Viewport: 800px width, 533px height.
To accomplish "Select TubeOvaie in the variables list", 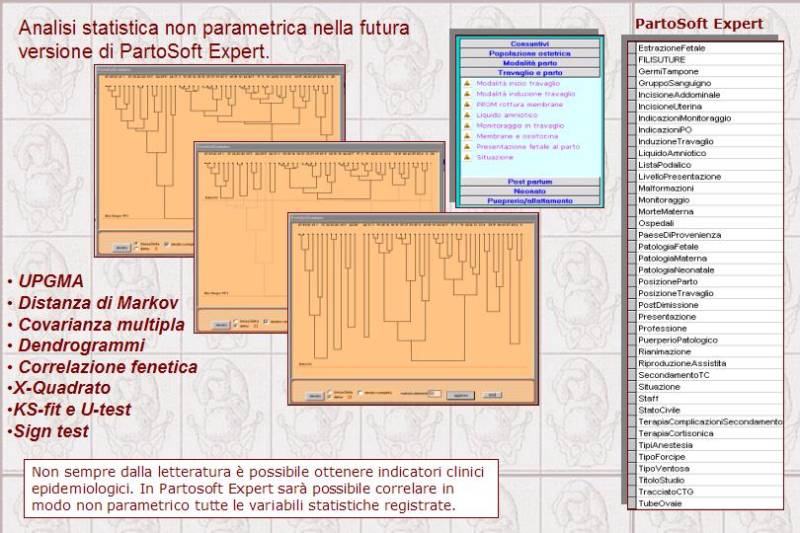I will (x=710, y=503).
